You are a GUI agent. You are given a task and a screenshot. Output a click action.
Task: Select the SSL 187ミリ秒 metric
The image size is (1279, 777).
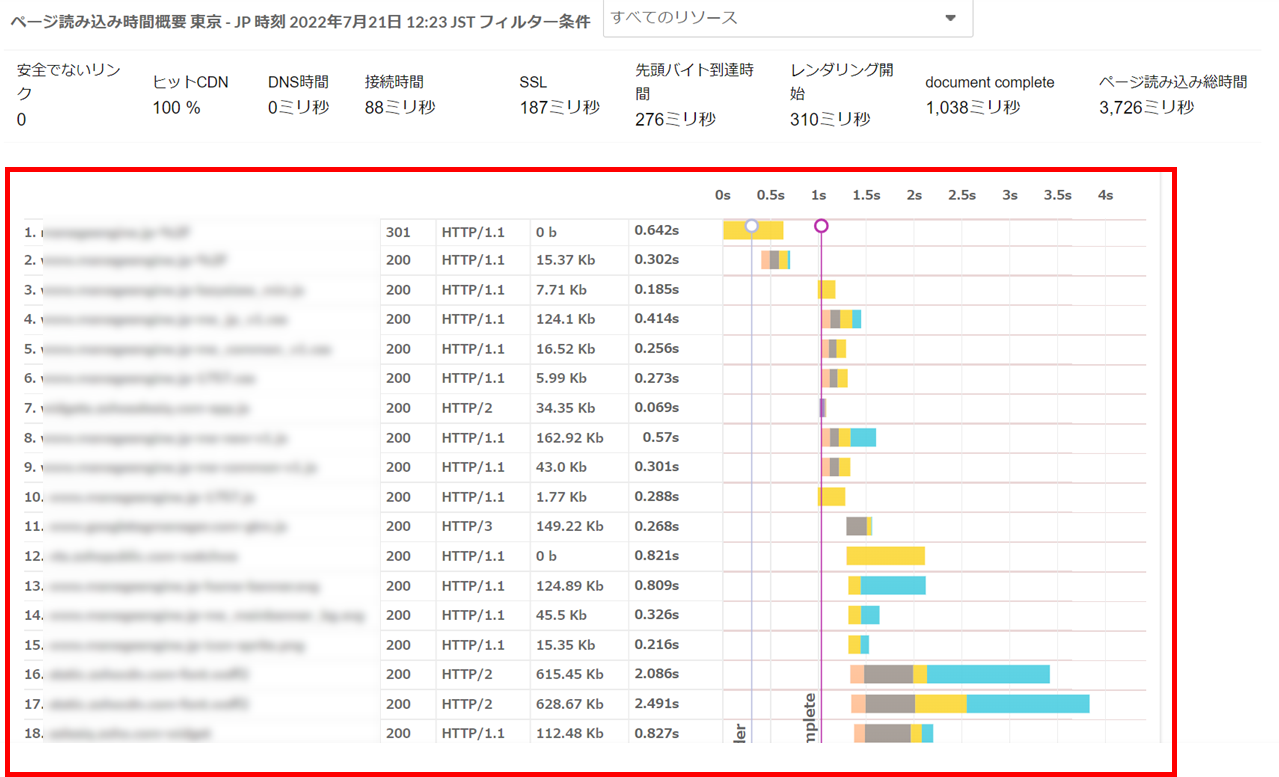[559, 95]
